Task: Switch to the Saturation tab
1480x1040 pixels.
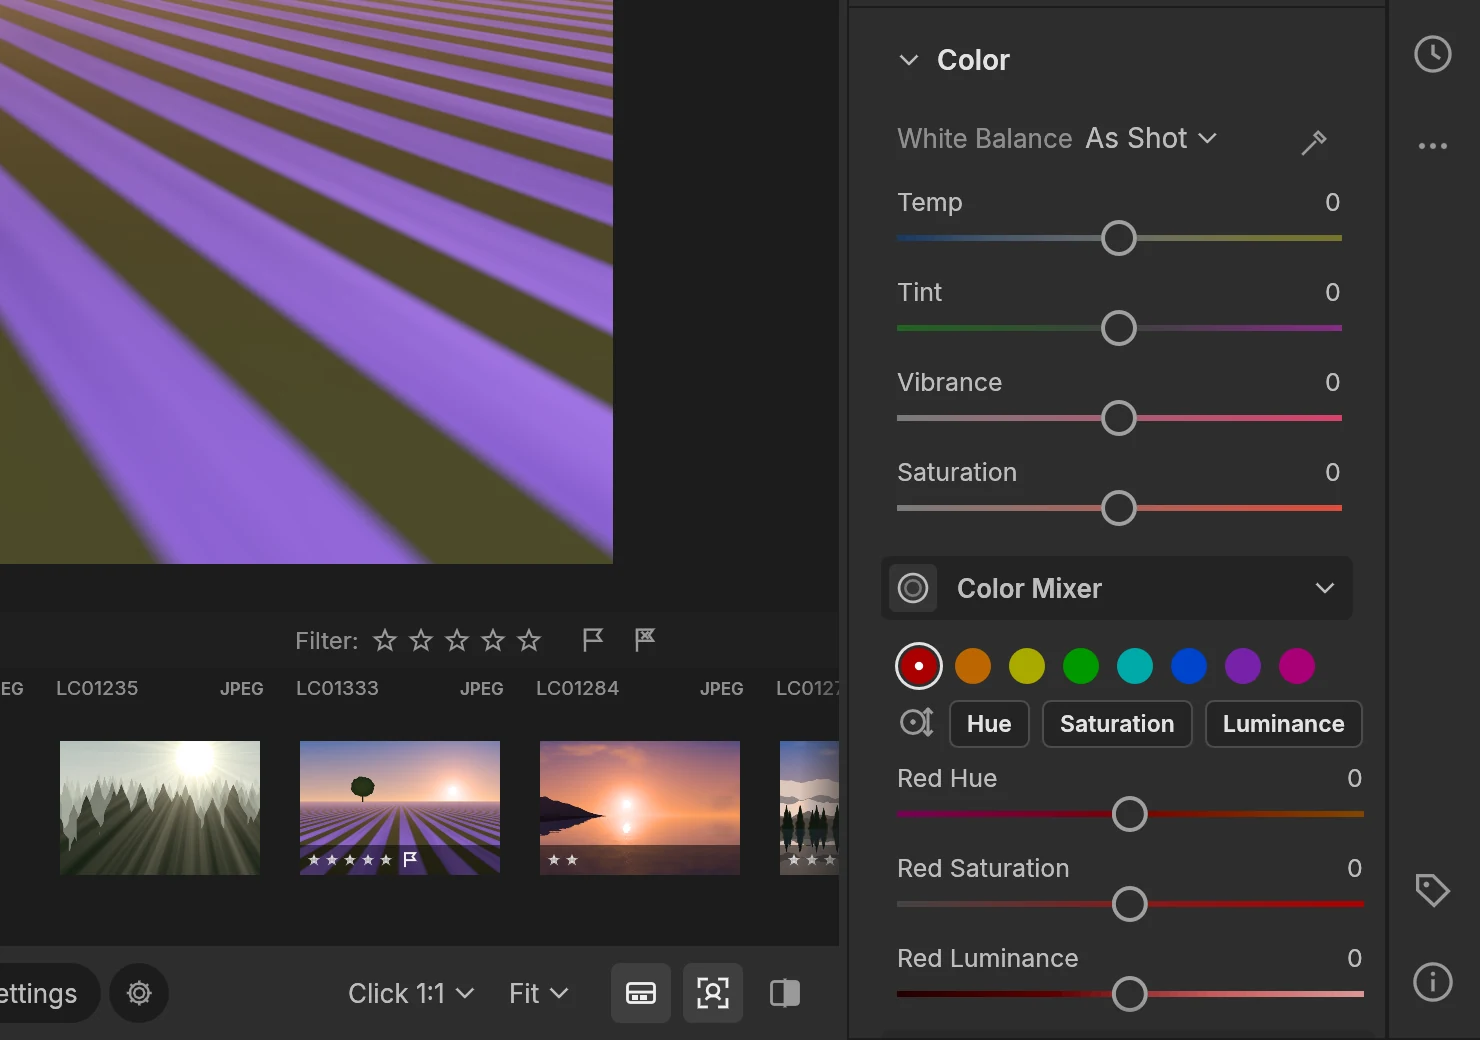Action: (1117, 724)
